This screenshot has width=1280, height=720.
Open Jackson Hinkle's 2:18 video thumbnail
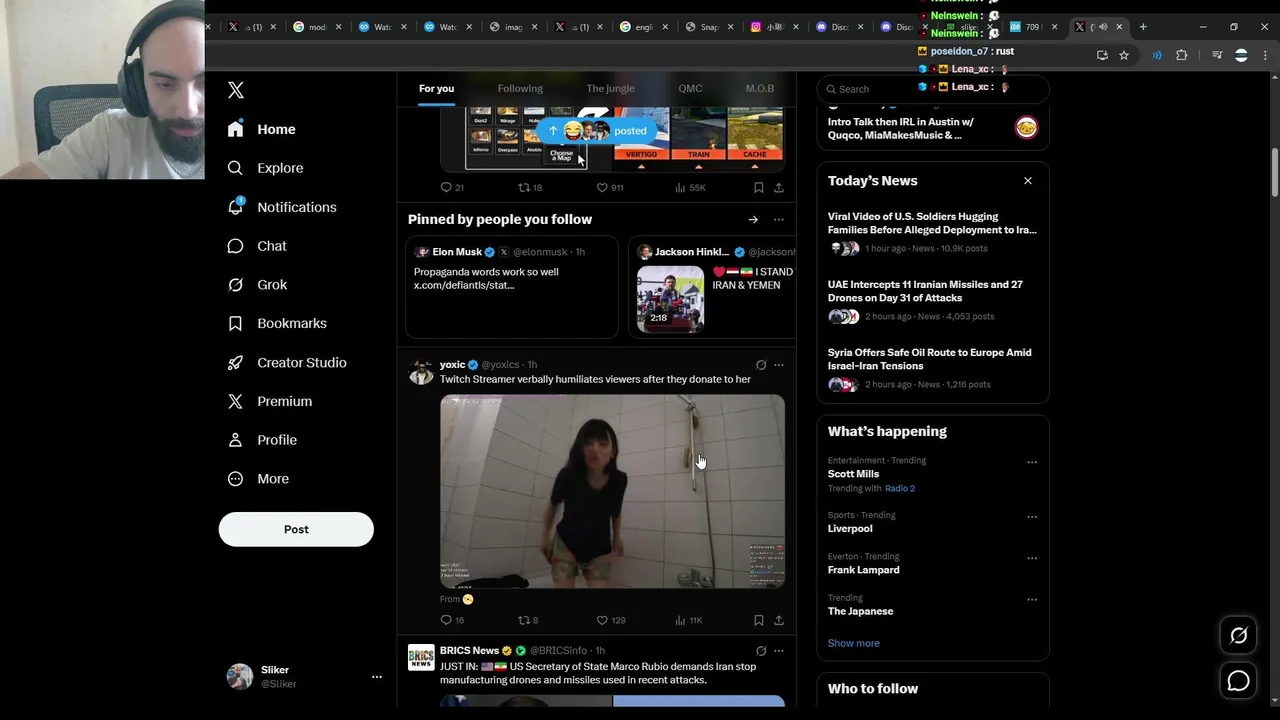click(670, 298)
